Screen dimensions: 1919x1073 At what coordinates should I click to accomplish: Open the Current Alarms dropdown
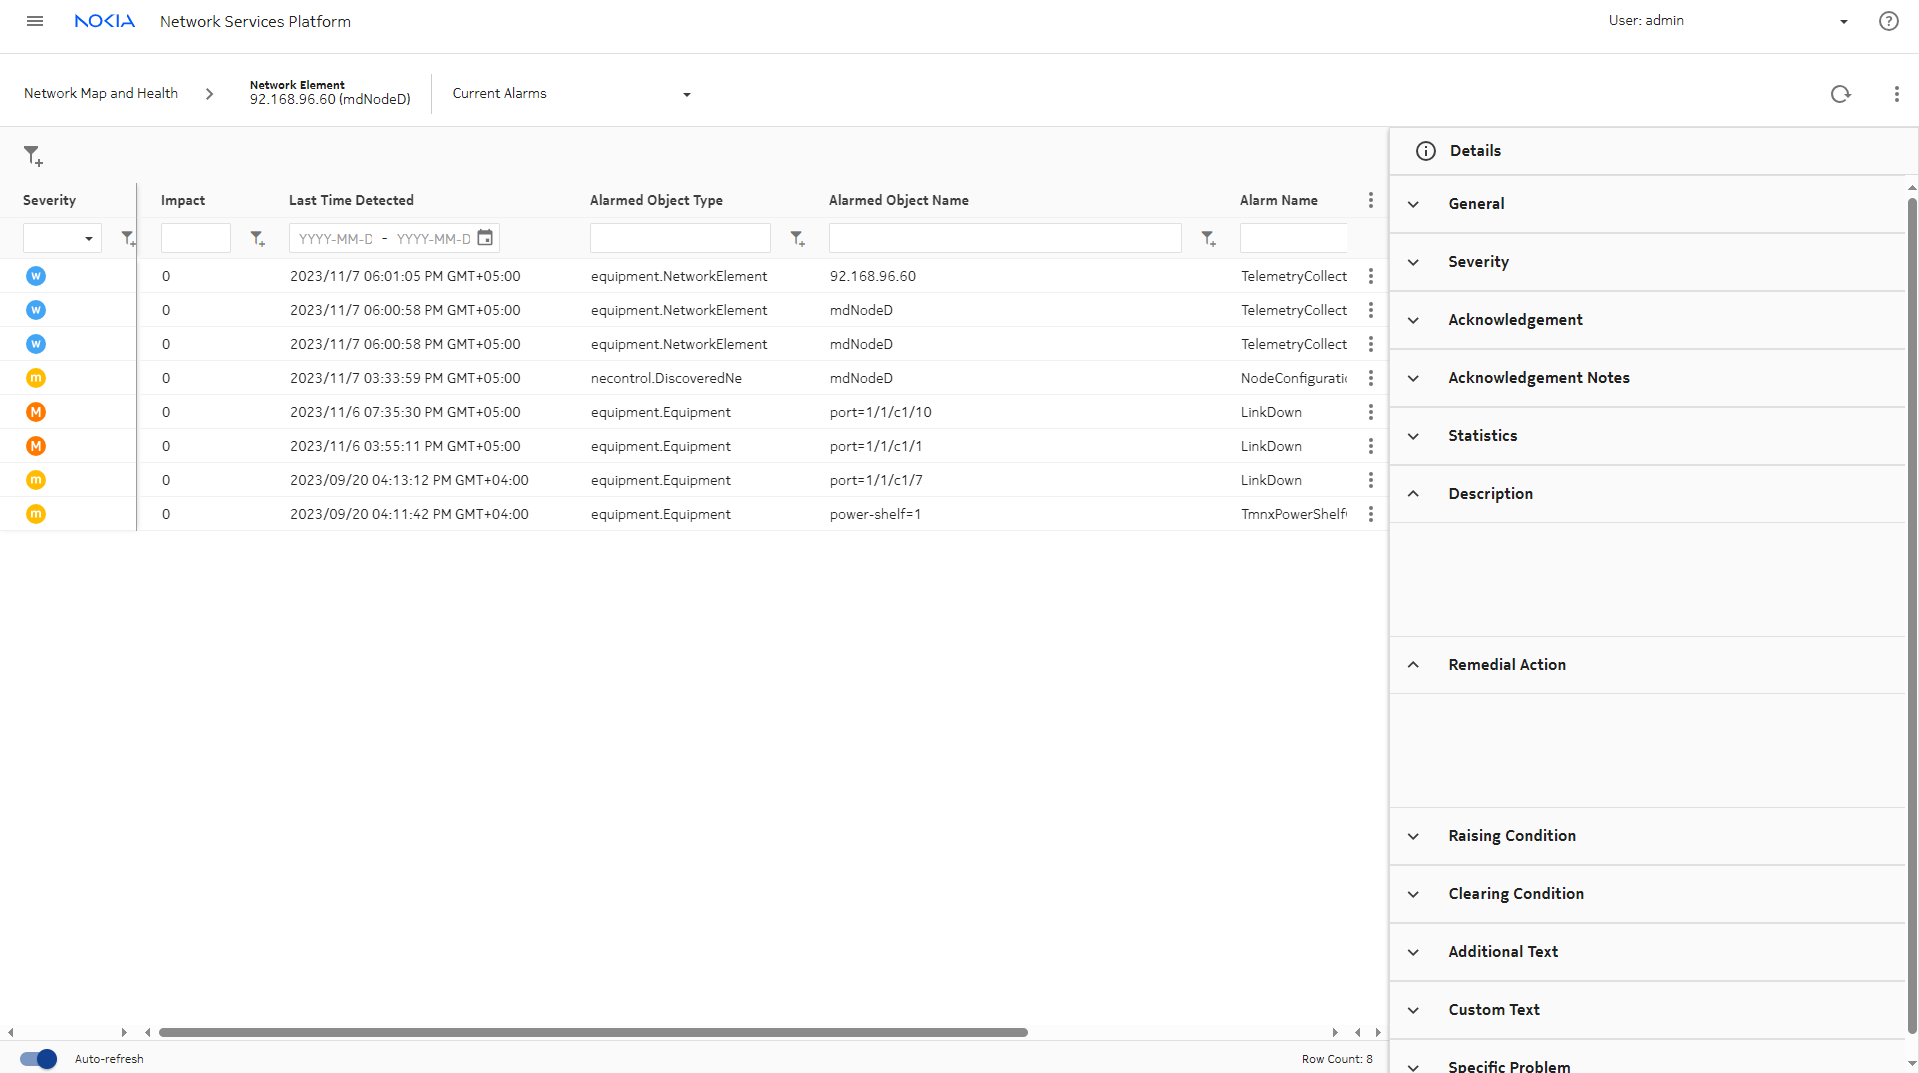point(571,94)
